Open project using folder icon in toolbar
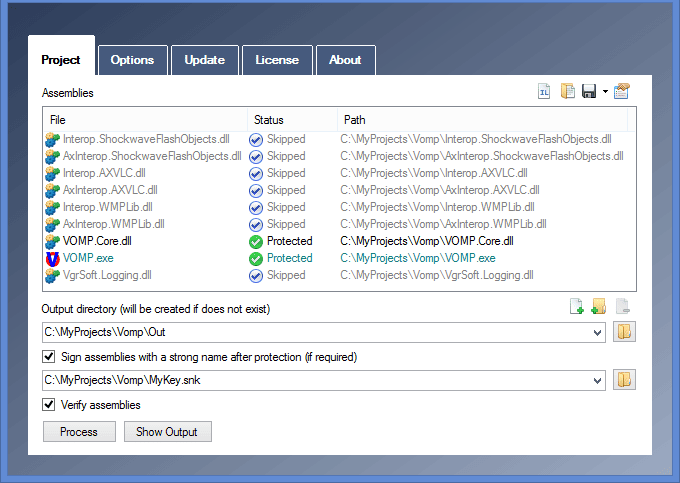The height and width of the screenshot is (483, 680). click(x=567, y=92)
